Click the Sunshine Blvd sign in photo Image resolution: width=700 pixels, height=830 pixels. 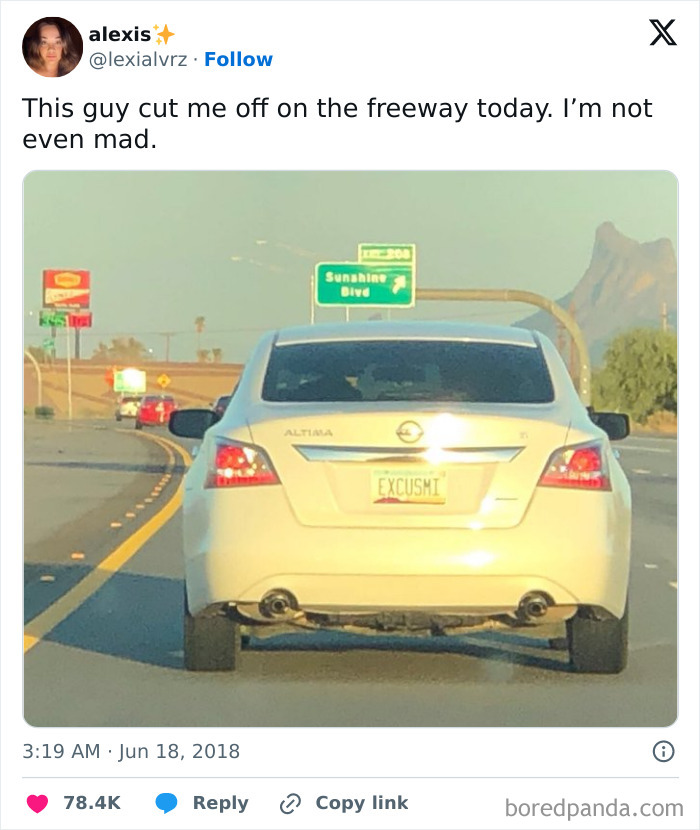click(x=364, y=285)
